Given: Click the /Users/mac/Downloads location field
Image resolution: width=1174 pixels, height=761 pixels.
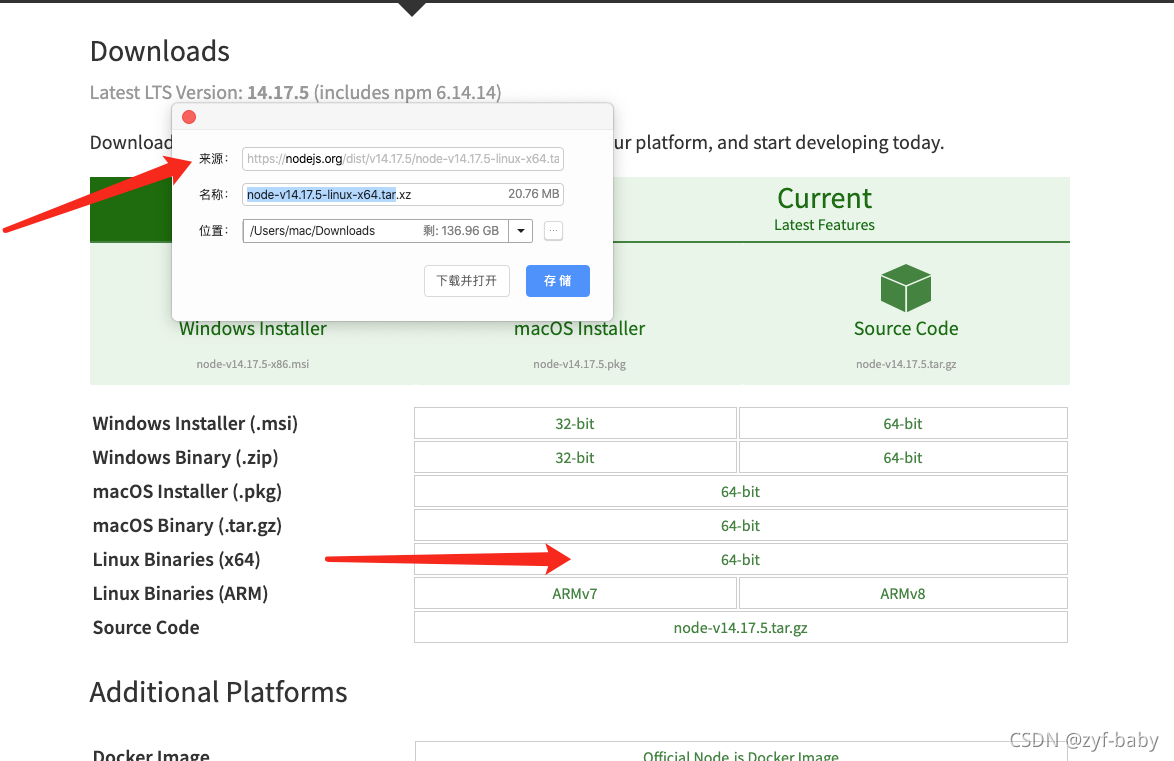Looking at the screenshot, I should click(x=375, y=231).
